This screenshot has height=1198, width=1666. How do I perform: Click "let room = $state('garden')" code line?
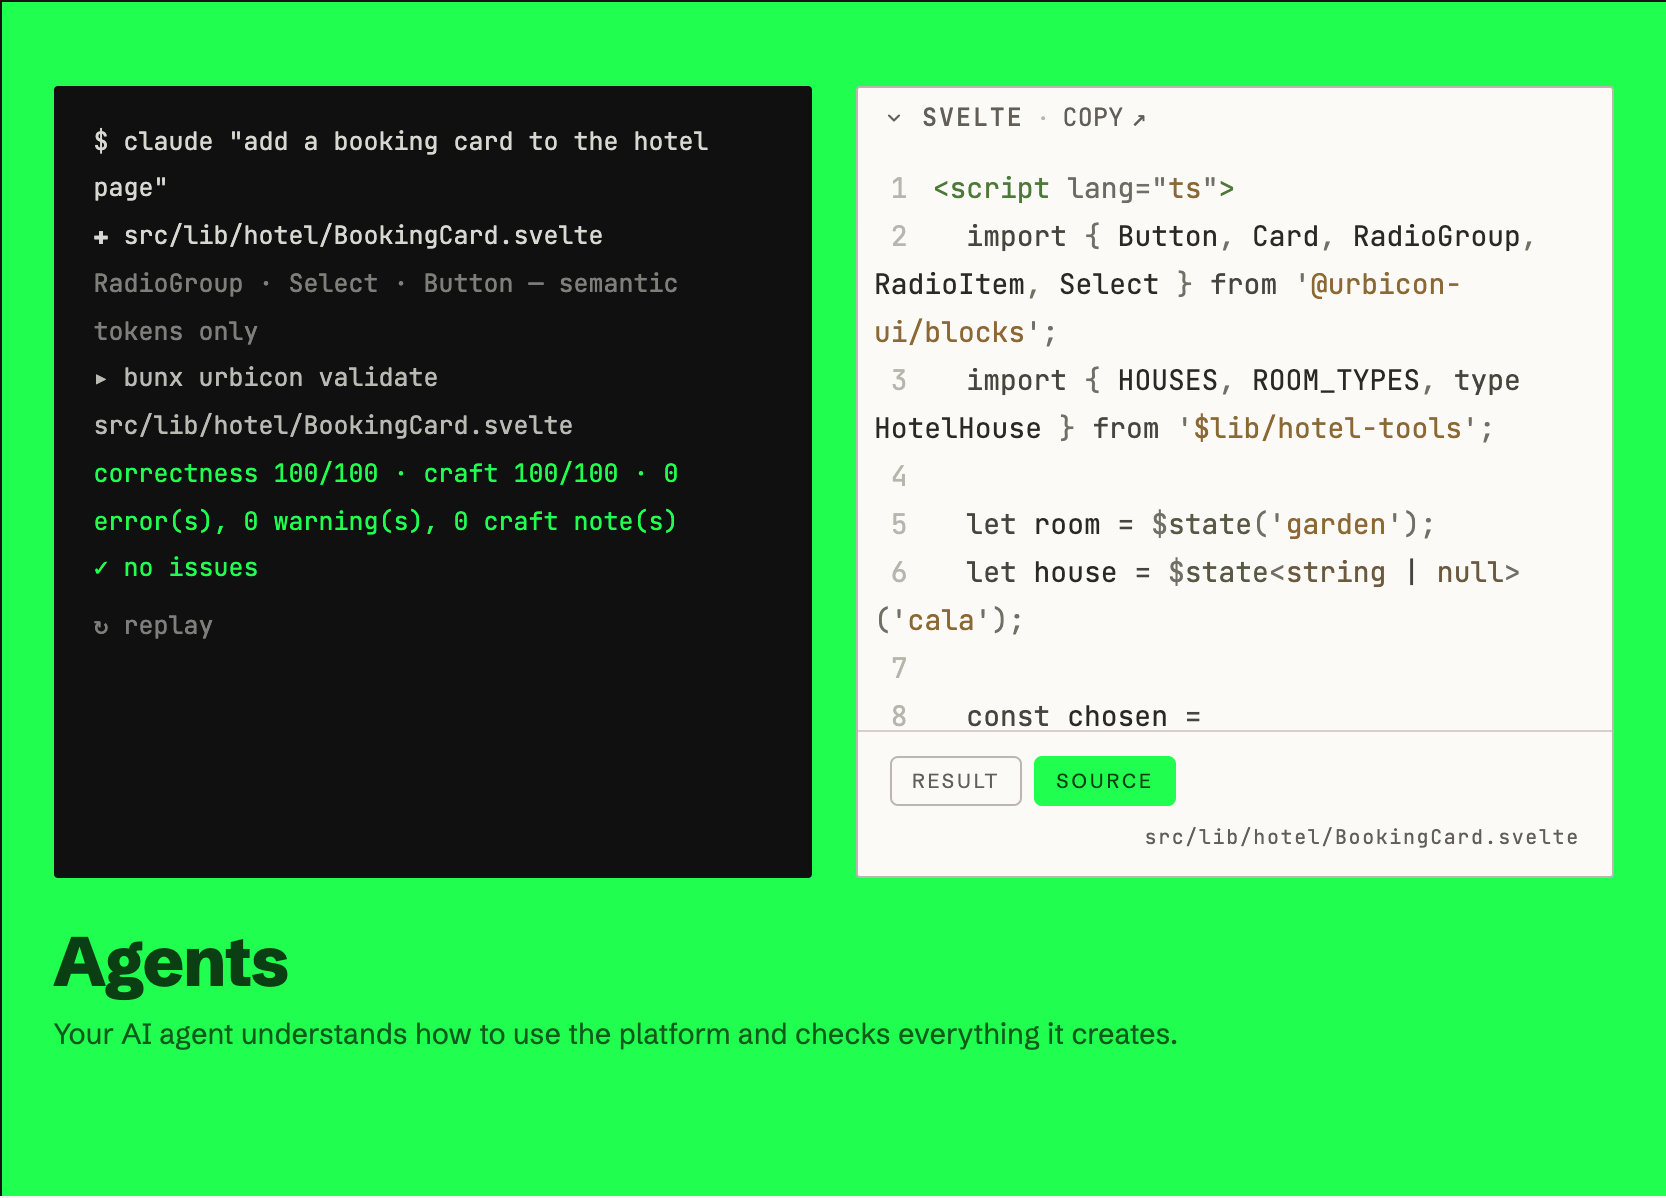1200,524
